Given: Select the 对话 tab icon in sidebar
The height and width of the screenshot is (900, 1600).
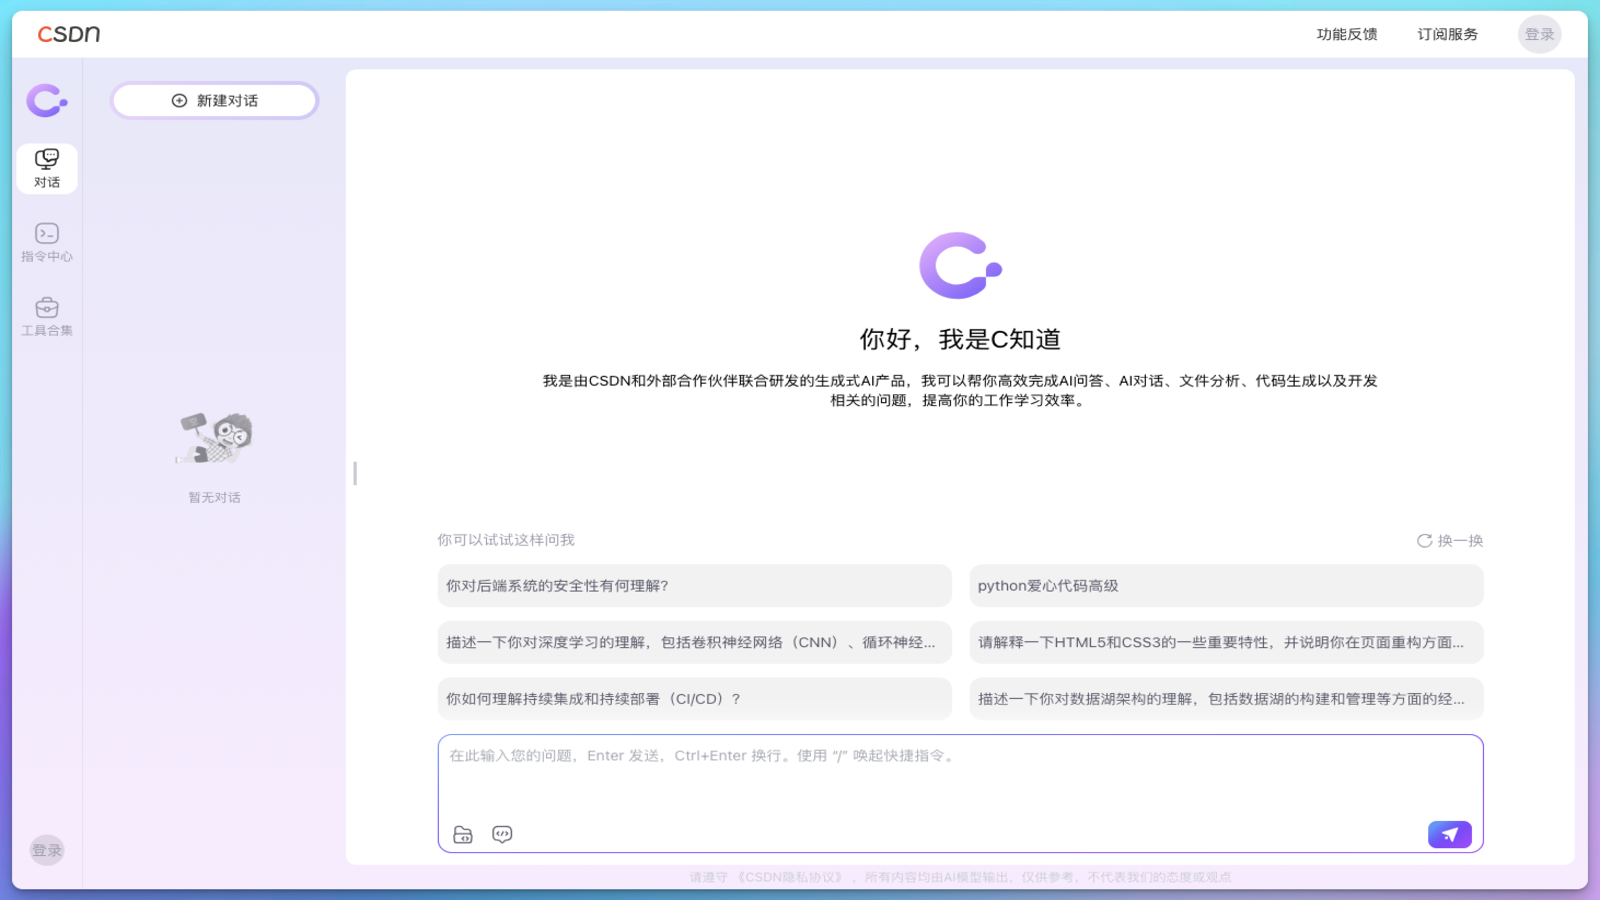Looking at the screenshot, I should (46, 168).
